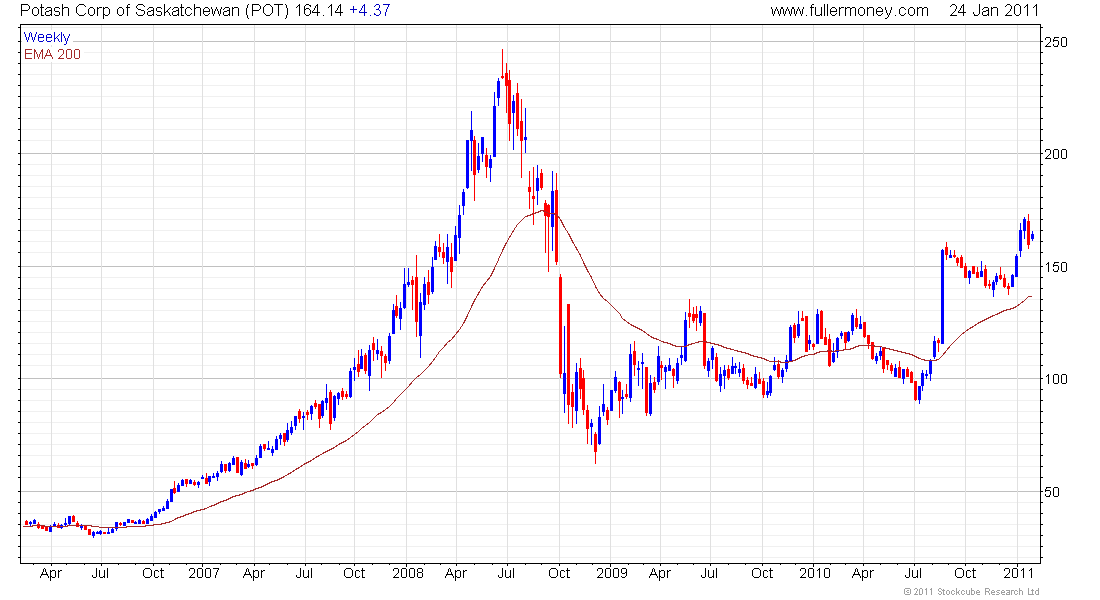This screenshot has width=1100, height=600.
Task: Select the 'EMA 200' legend label
Action: coord(52,55)
